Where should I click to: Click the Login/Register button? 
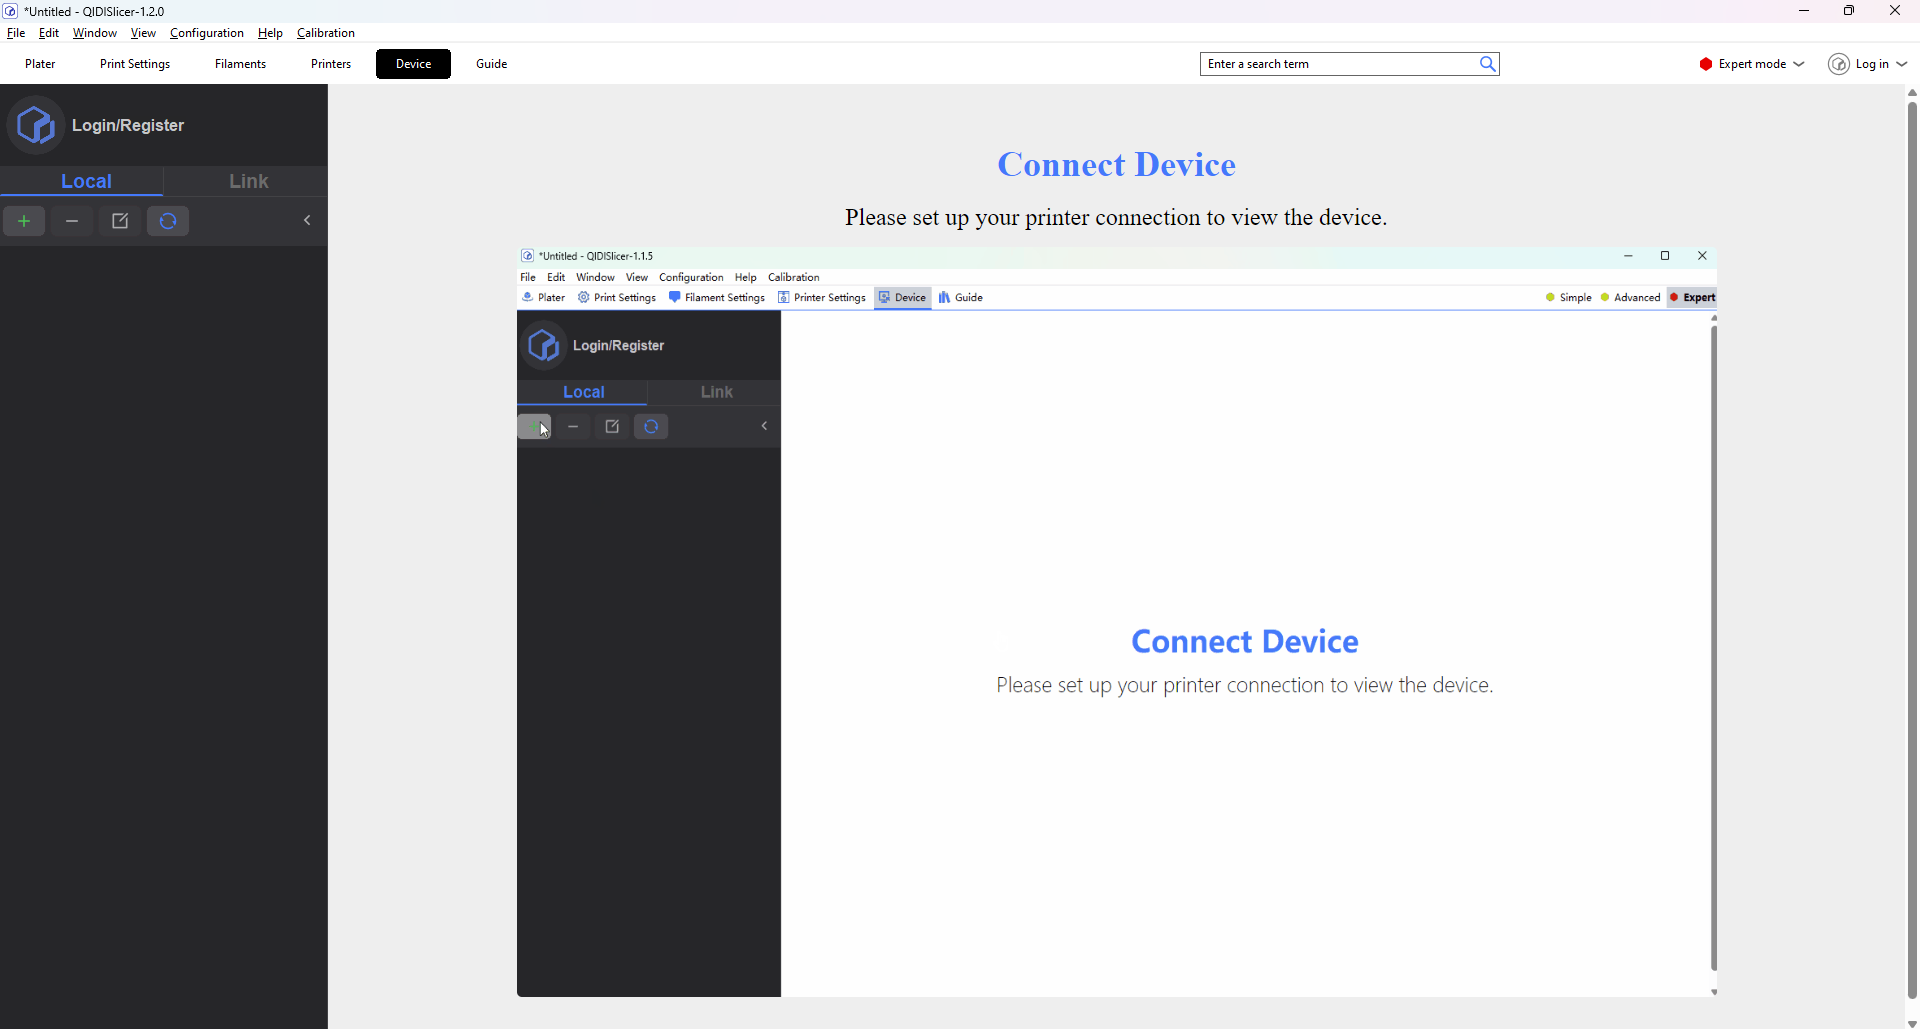[x=128, y=124]
